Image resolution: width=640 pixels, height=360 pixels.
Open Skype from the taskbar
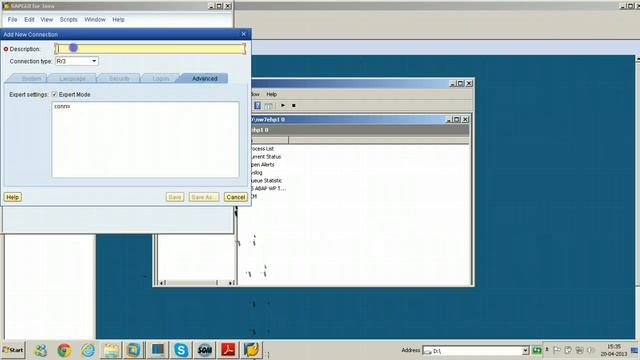181,350
